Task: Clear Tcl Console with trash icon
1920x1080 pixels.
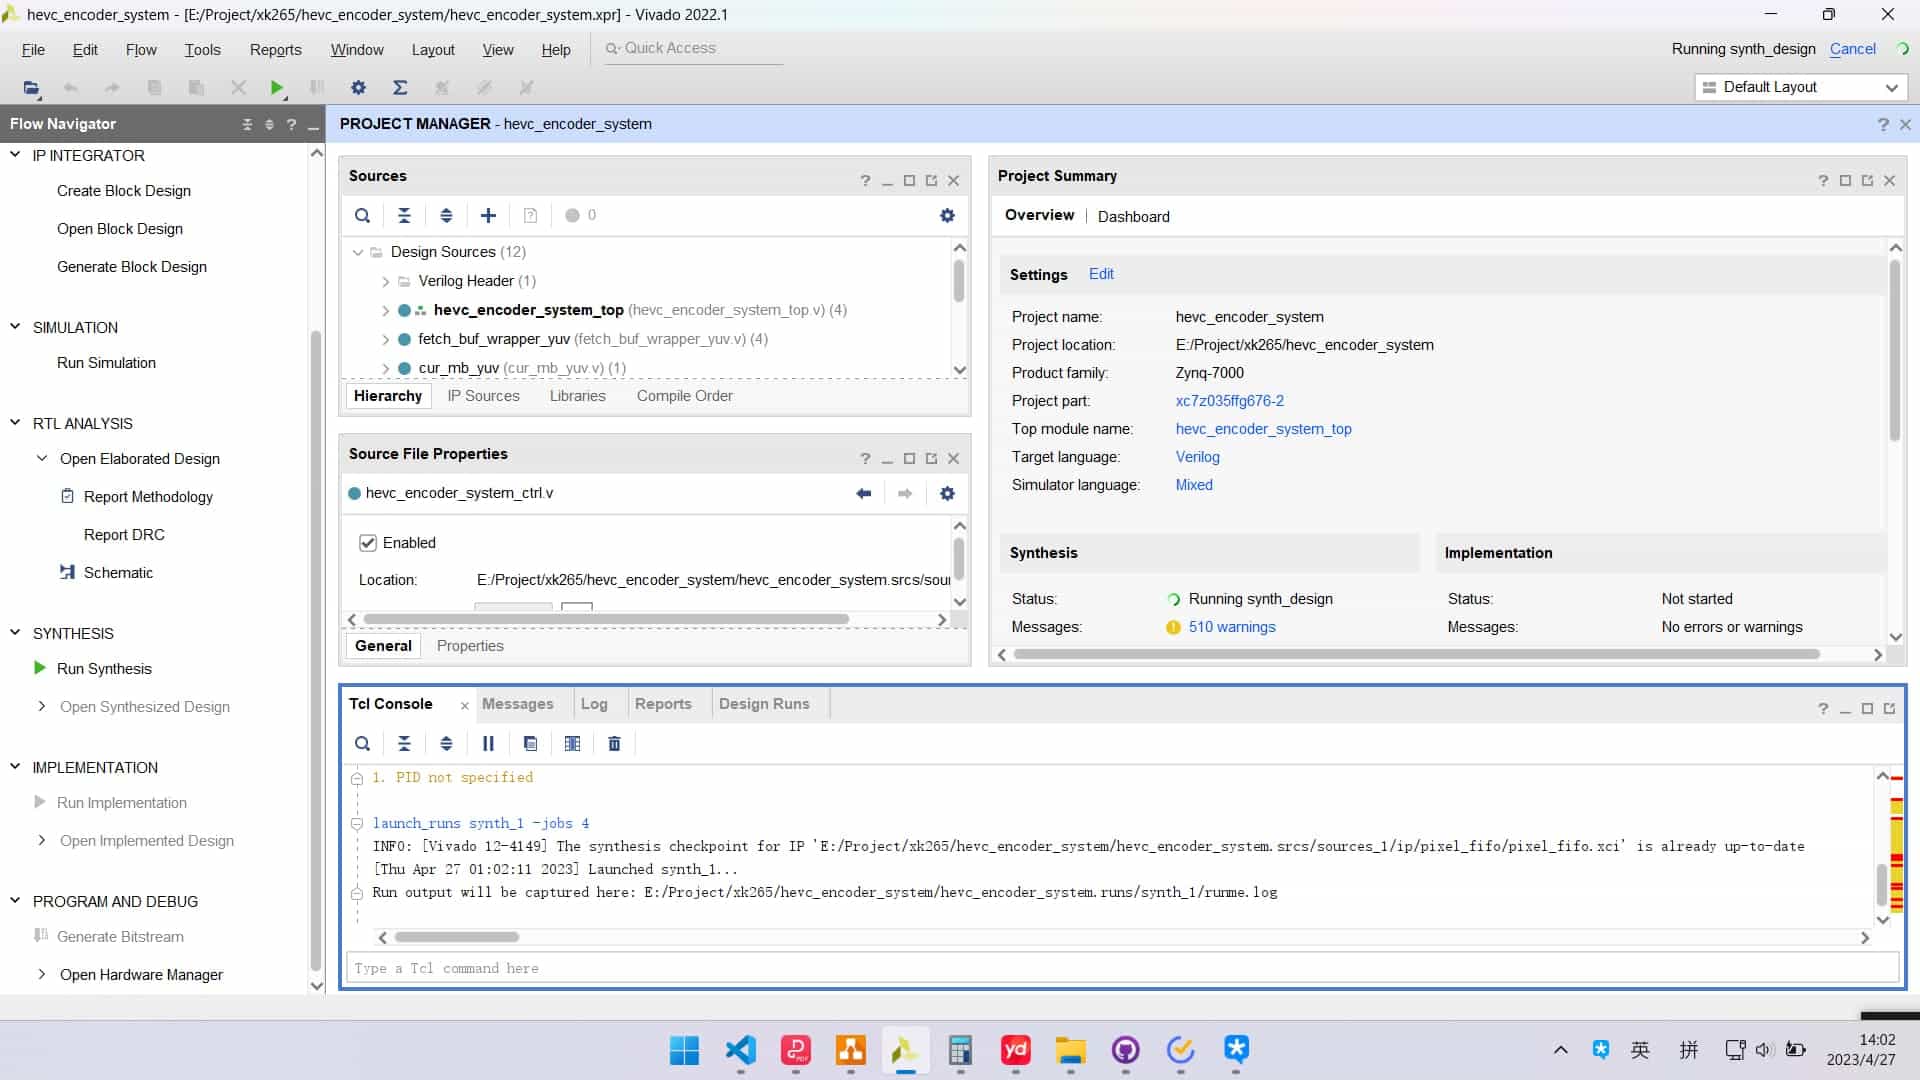Action: pos(614,744)
